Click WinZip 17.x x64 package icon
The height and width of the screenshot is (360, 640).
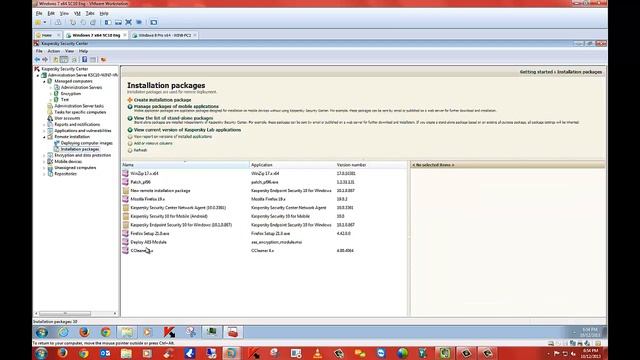(125, 173)
